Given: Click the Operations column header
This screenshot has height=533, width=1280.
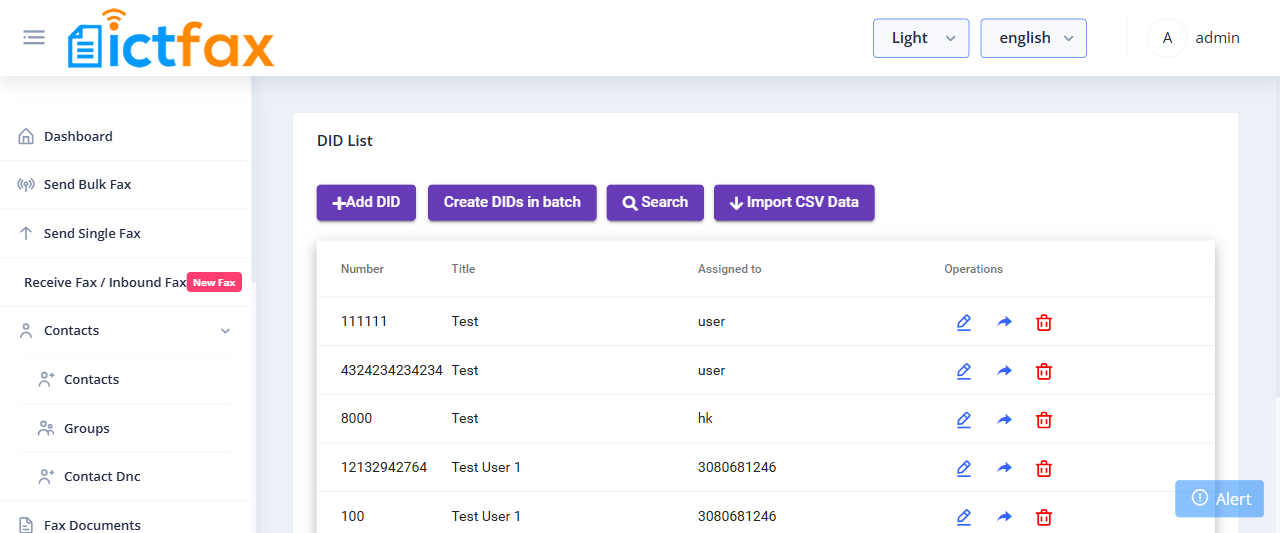Looking at the screenshot, I should (973, 269).
